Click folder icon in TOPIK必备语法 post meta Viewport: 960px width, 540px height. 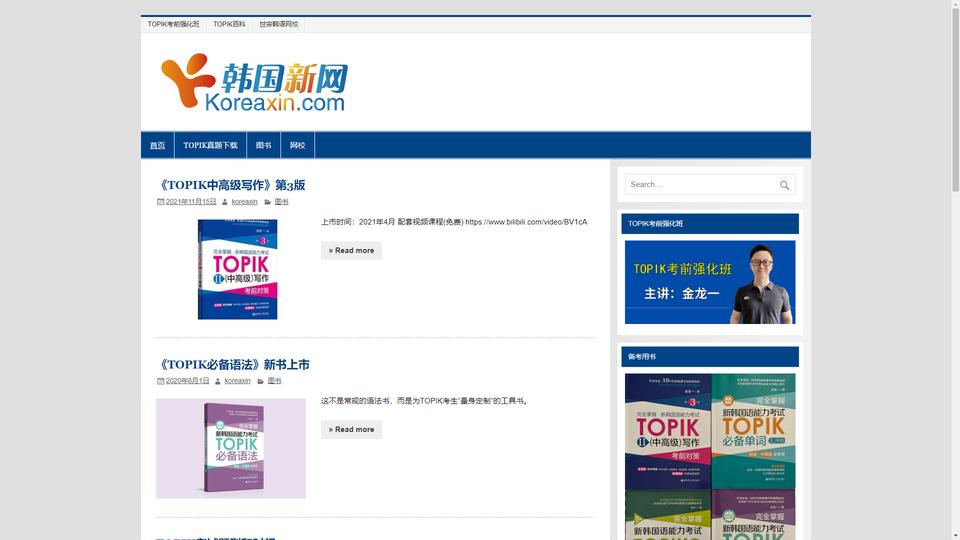click(260, 381)
